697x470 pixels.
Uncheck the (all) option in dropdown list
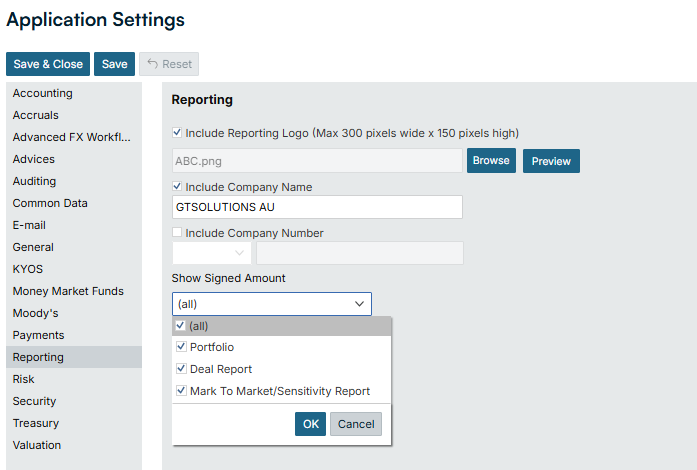coord(180,325)
